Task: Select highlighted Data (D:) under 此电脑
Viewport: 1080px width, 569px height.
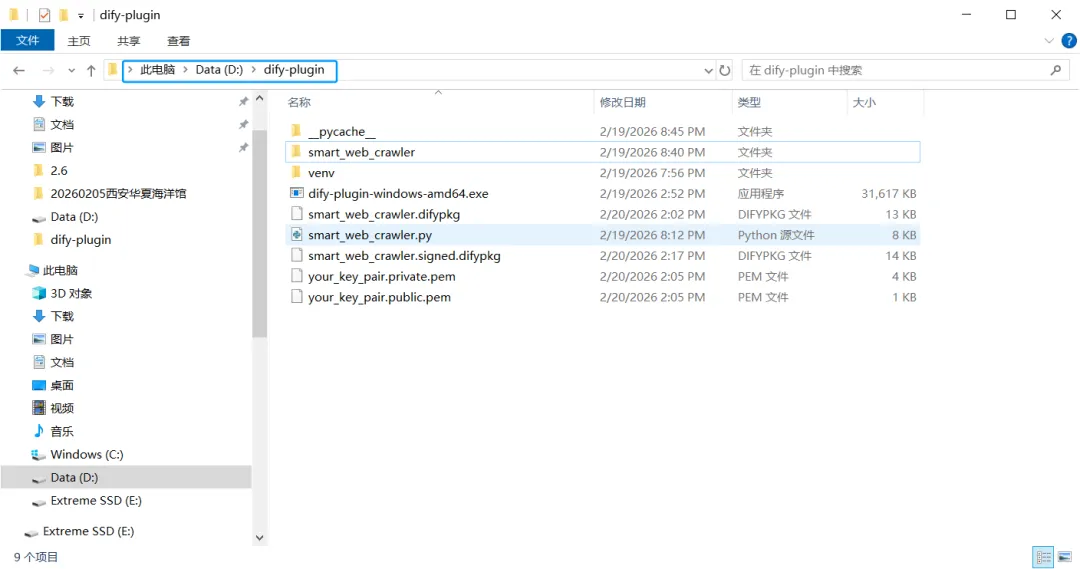Action: point(126,477)
